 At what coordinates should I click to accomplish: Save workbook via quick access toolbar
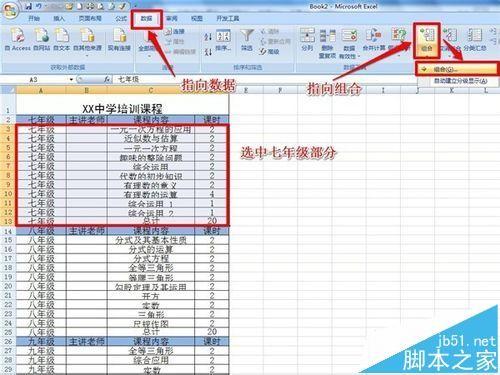29,6
